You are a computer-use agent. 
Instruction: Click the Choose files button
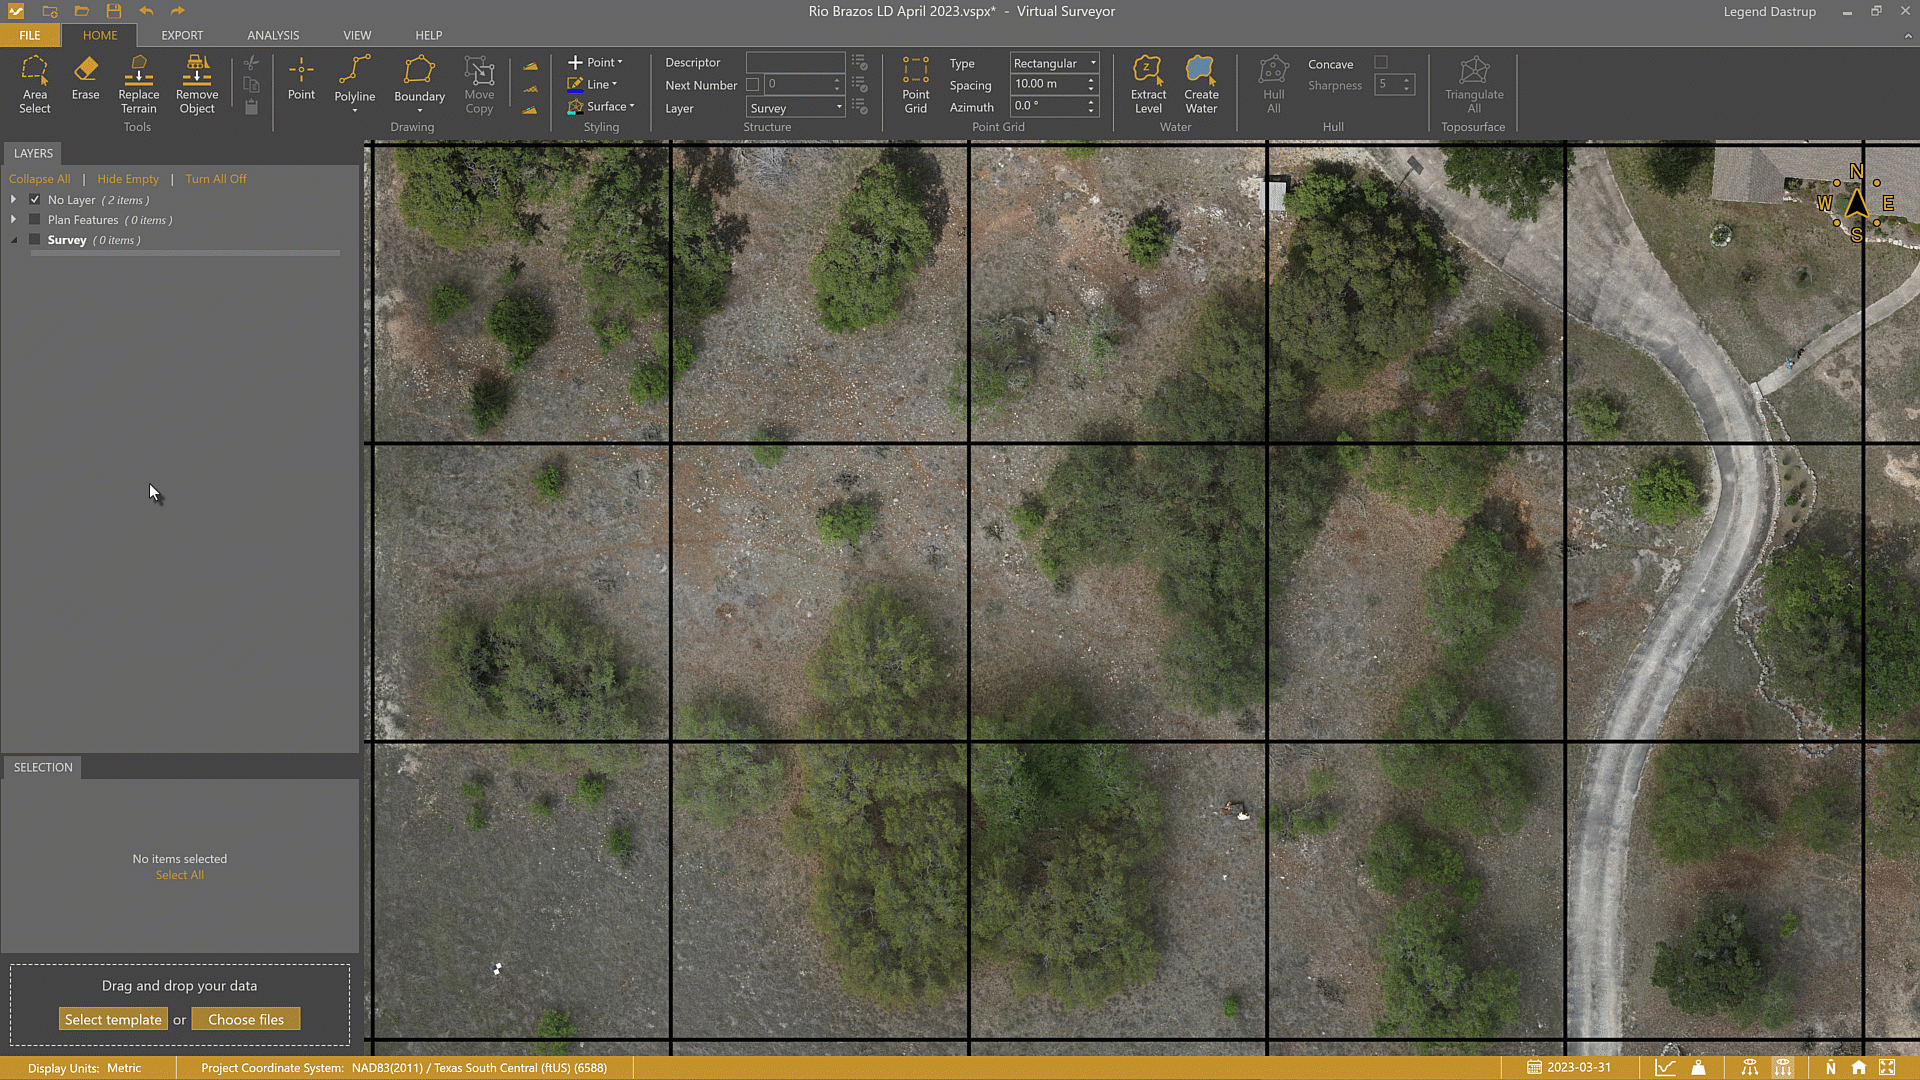pyautogui.click(x=246, y=1020)
